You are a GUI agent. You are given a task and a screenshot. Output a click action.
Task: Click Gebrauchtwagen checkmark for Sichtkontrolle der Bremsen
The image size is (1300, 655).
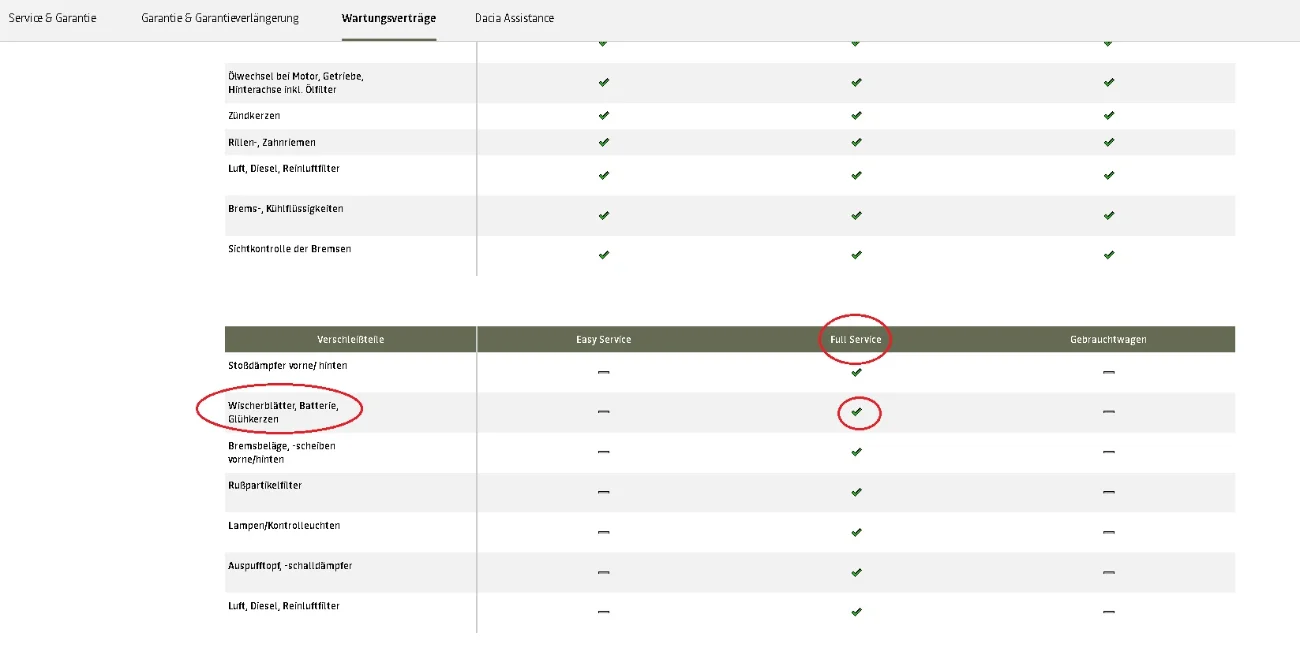(1108, 255)
